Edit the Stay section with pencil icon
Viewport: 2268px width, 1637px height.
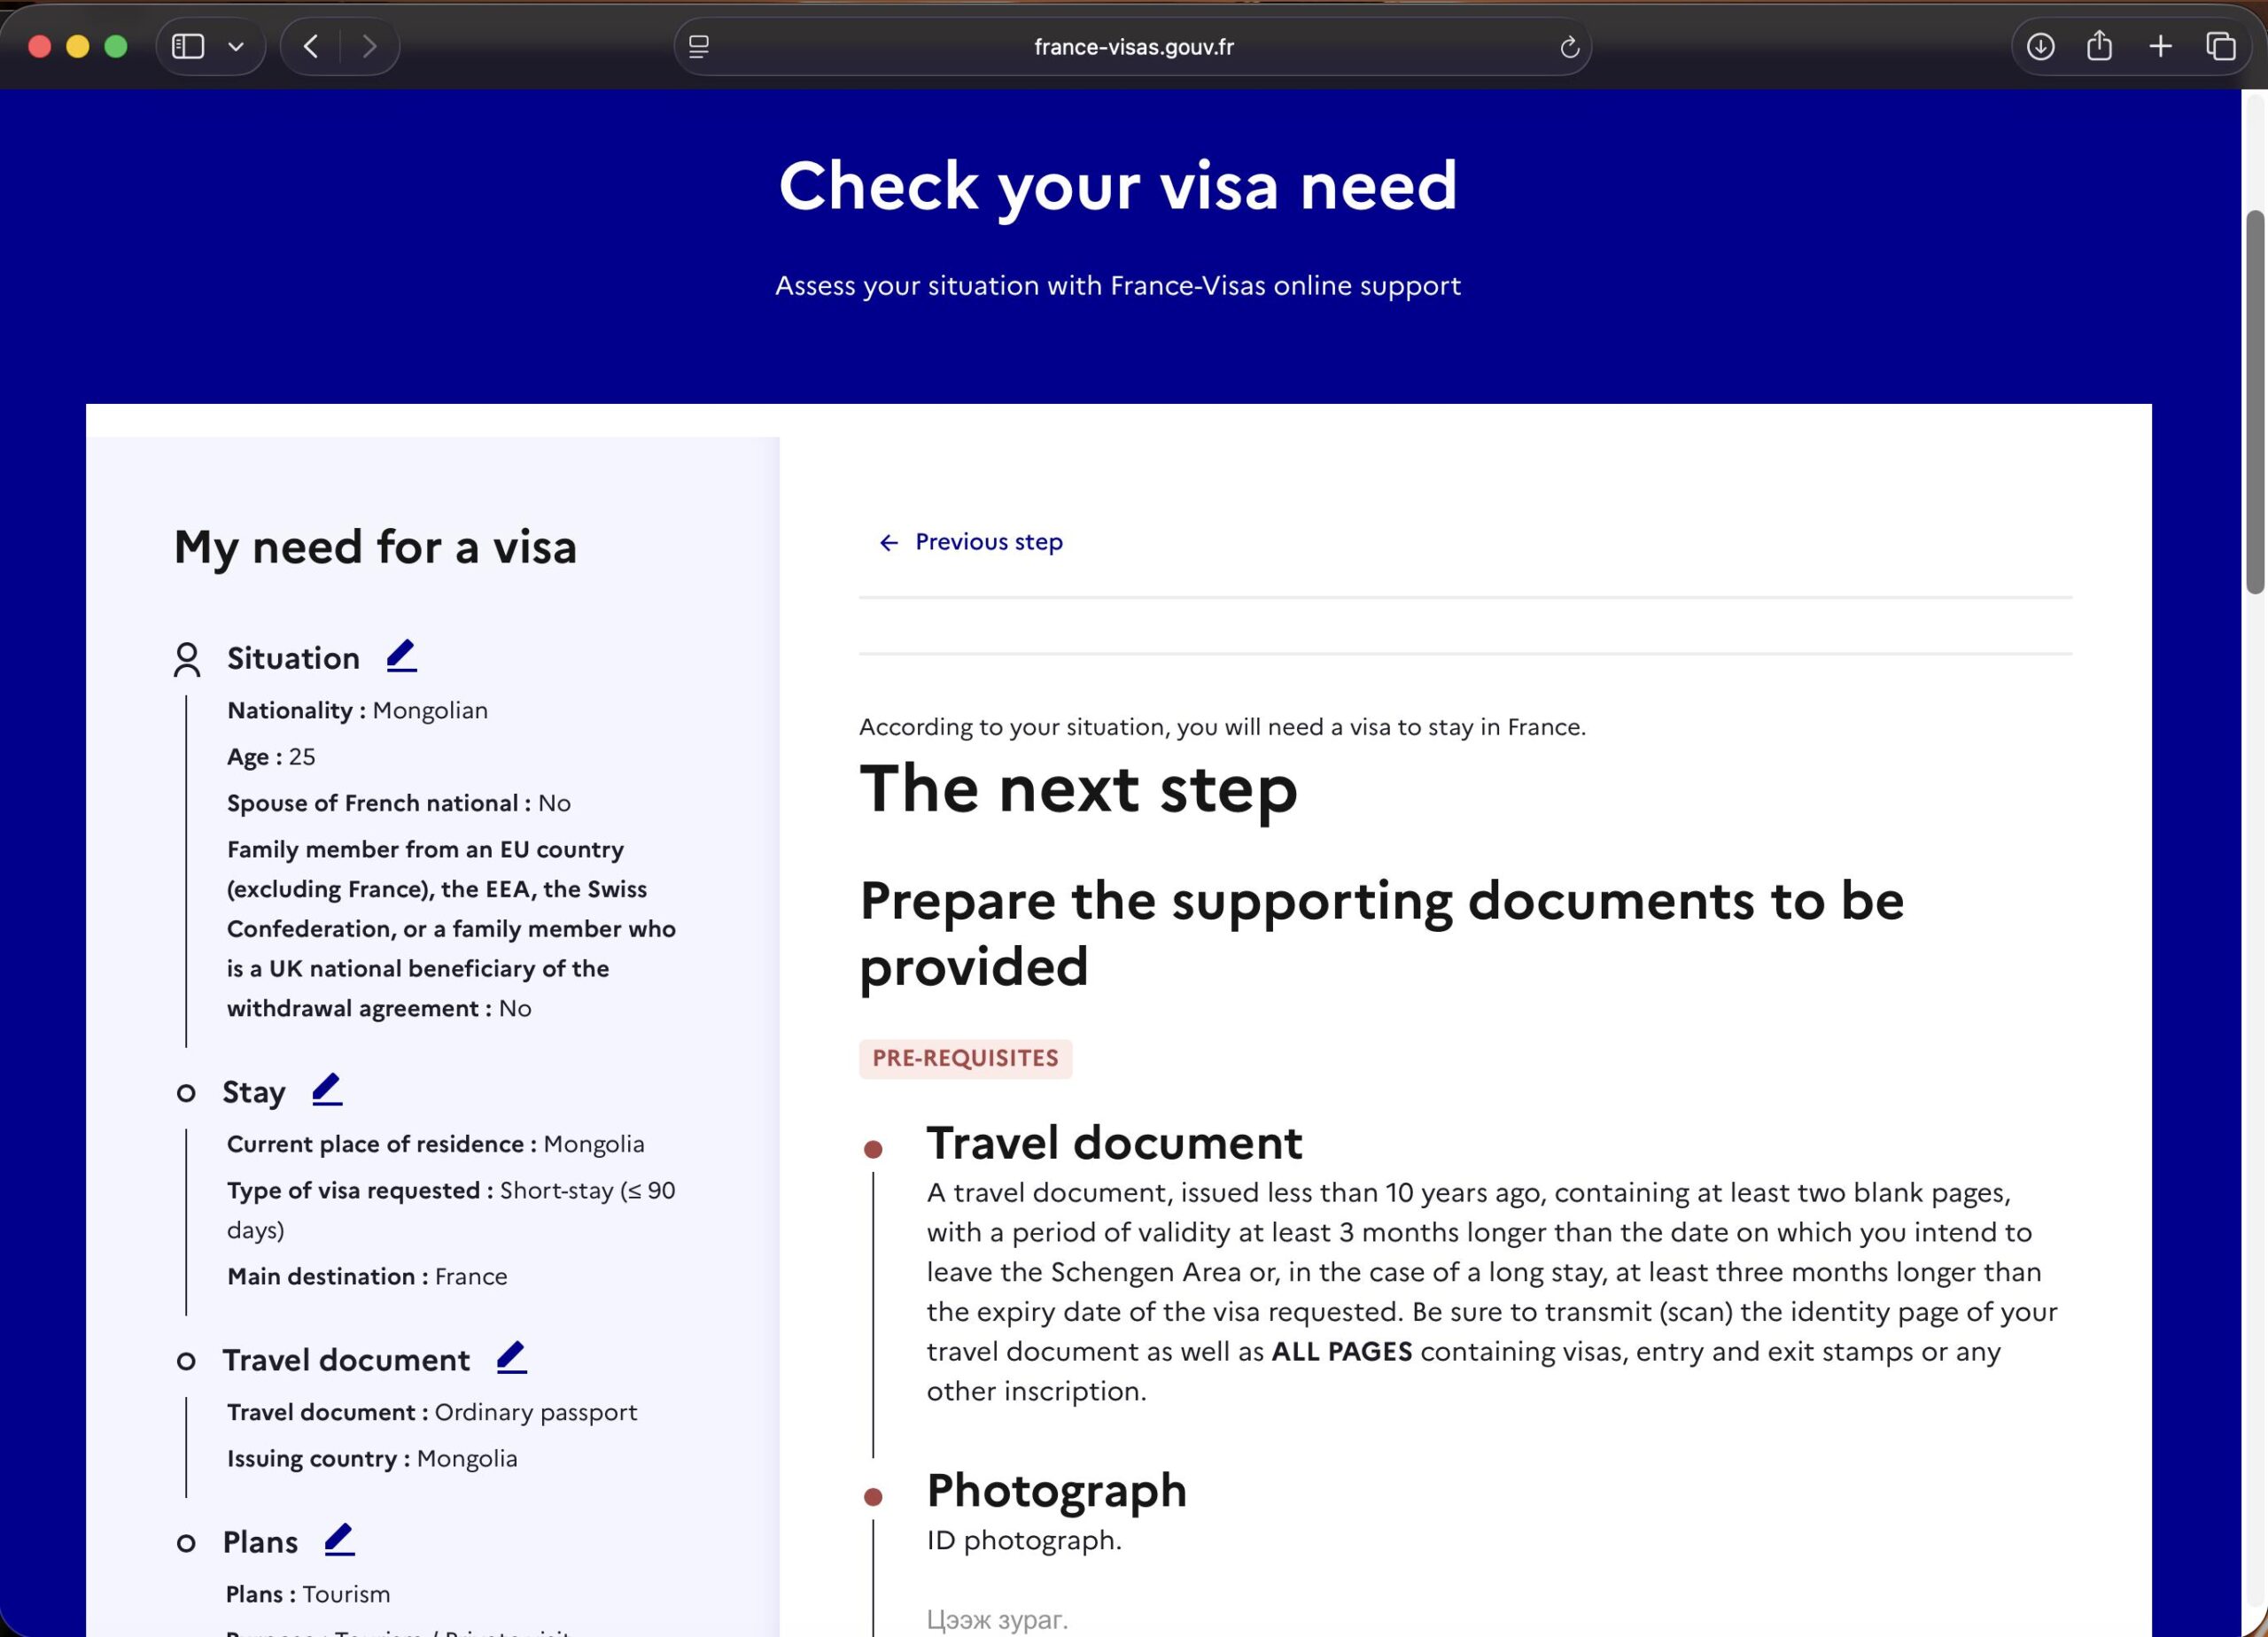pyautogui.click(x=327, y=1090)
